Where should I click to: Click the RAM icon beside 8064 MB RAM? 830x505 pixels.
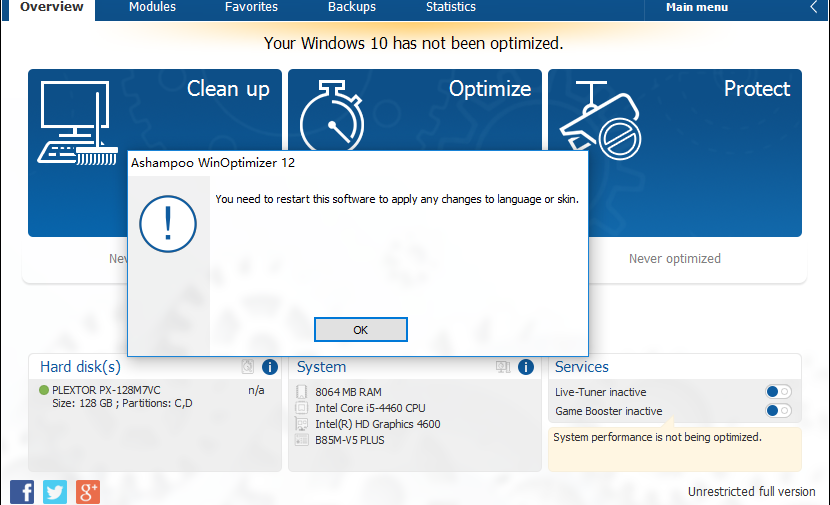click(301, 392)
